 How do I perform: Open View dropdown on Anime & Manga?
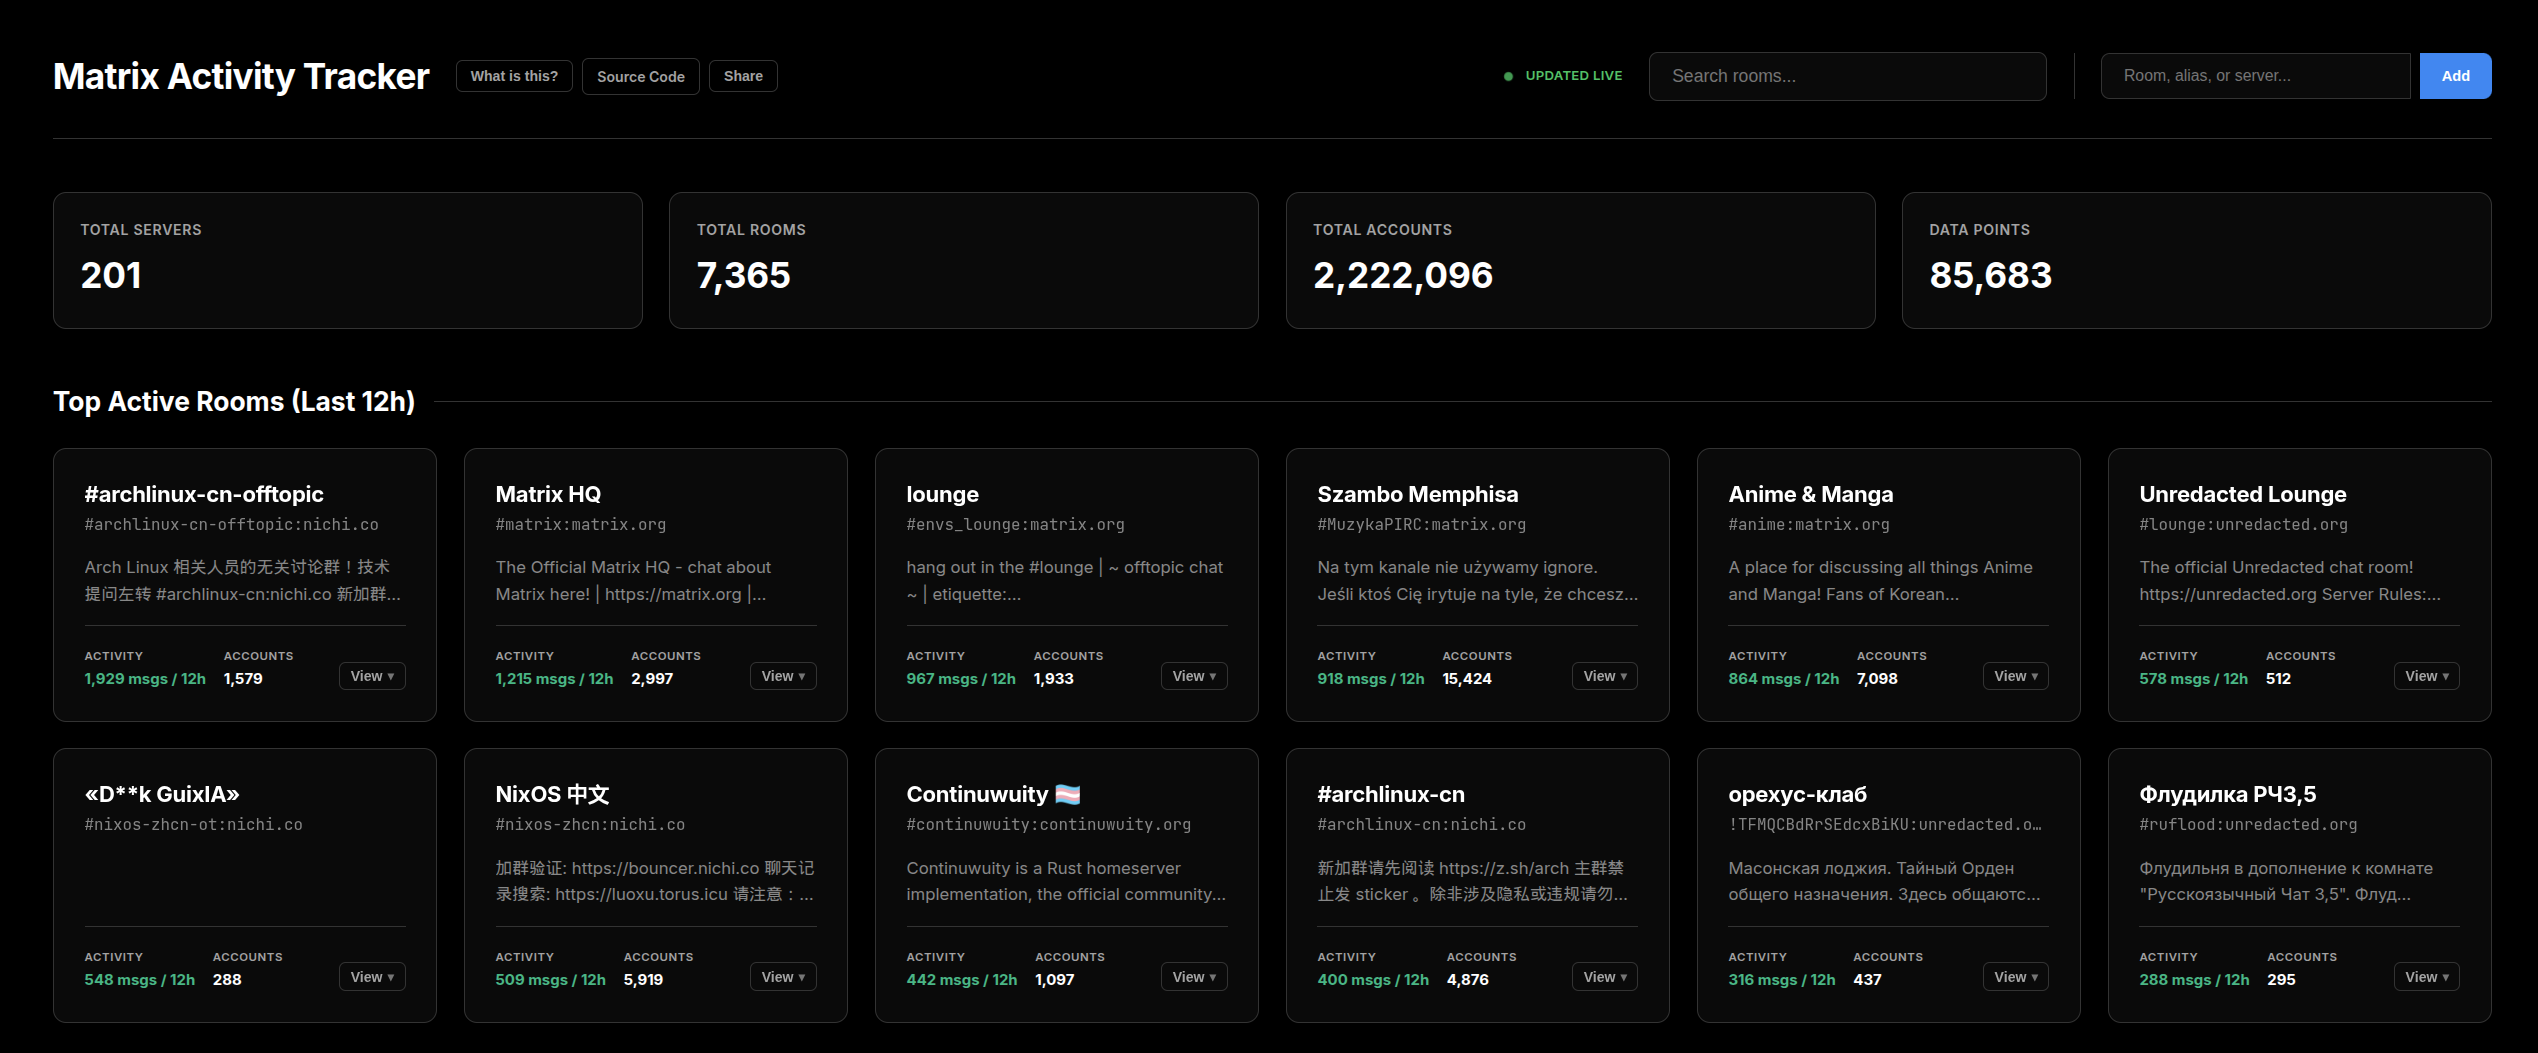coord(2016,676)
